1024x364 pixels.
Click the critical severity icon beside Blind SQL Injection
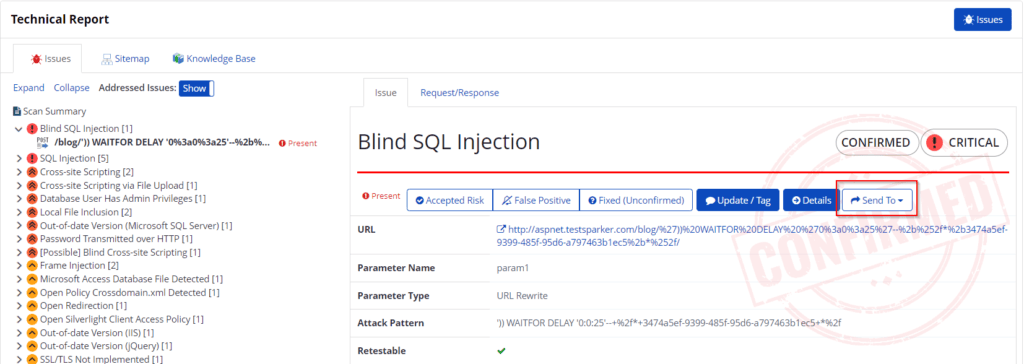click(32, 129)
